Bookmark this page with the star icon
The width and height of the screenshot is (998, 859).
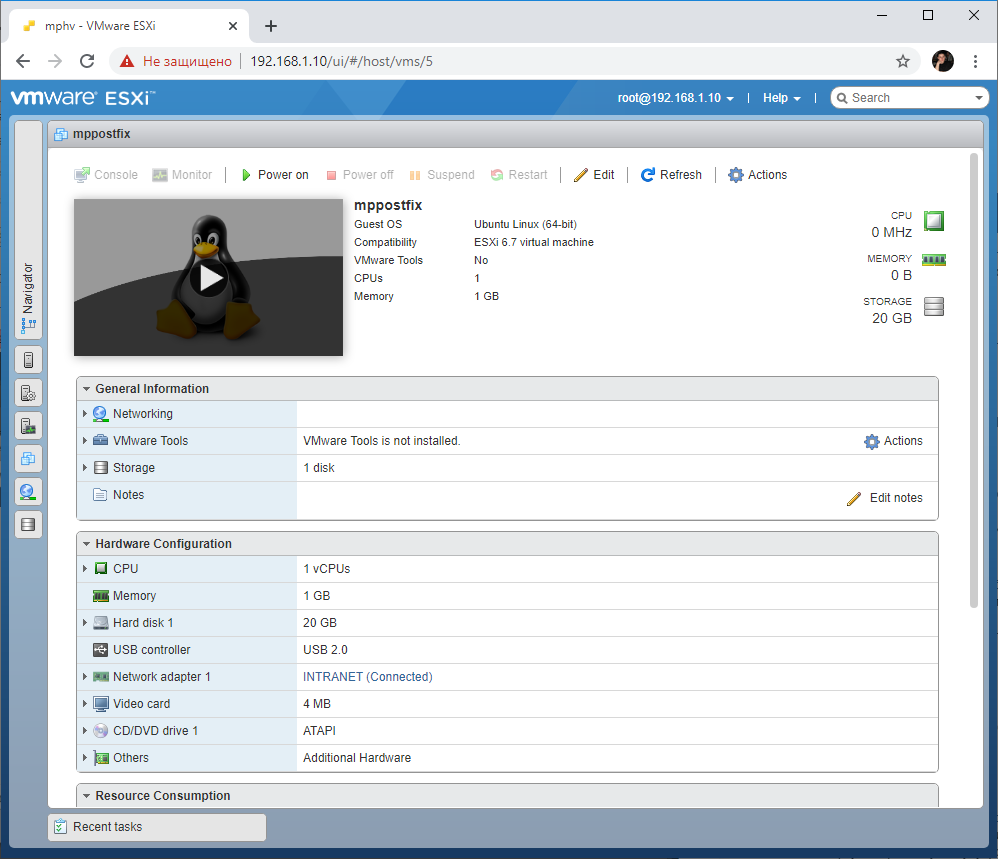(903, 61)
